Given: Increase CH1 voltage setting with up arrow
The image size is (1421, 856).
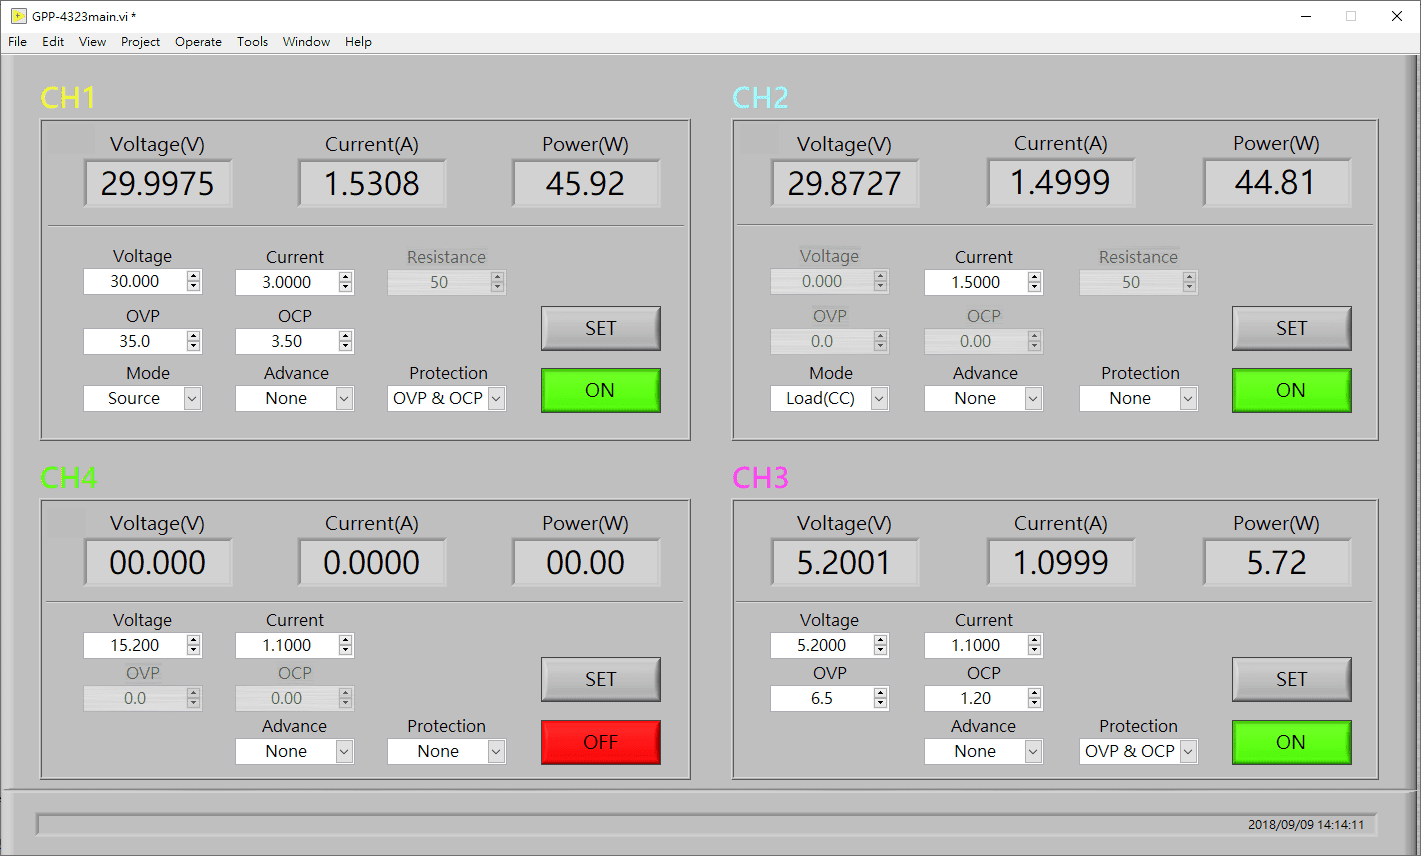Looking at the screenshot, I should 194,276.
